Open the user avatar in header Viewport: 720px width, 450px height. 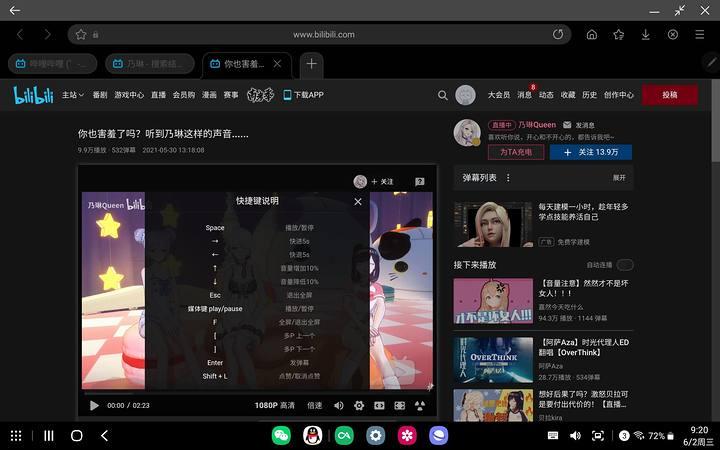465,95
